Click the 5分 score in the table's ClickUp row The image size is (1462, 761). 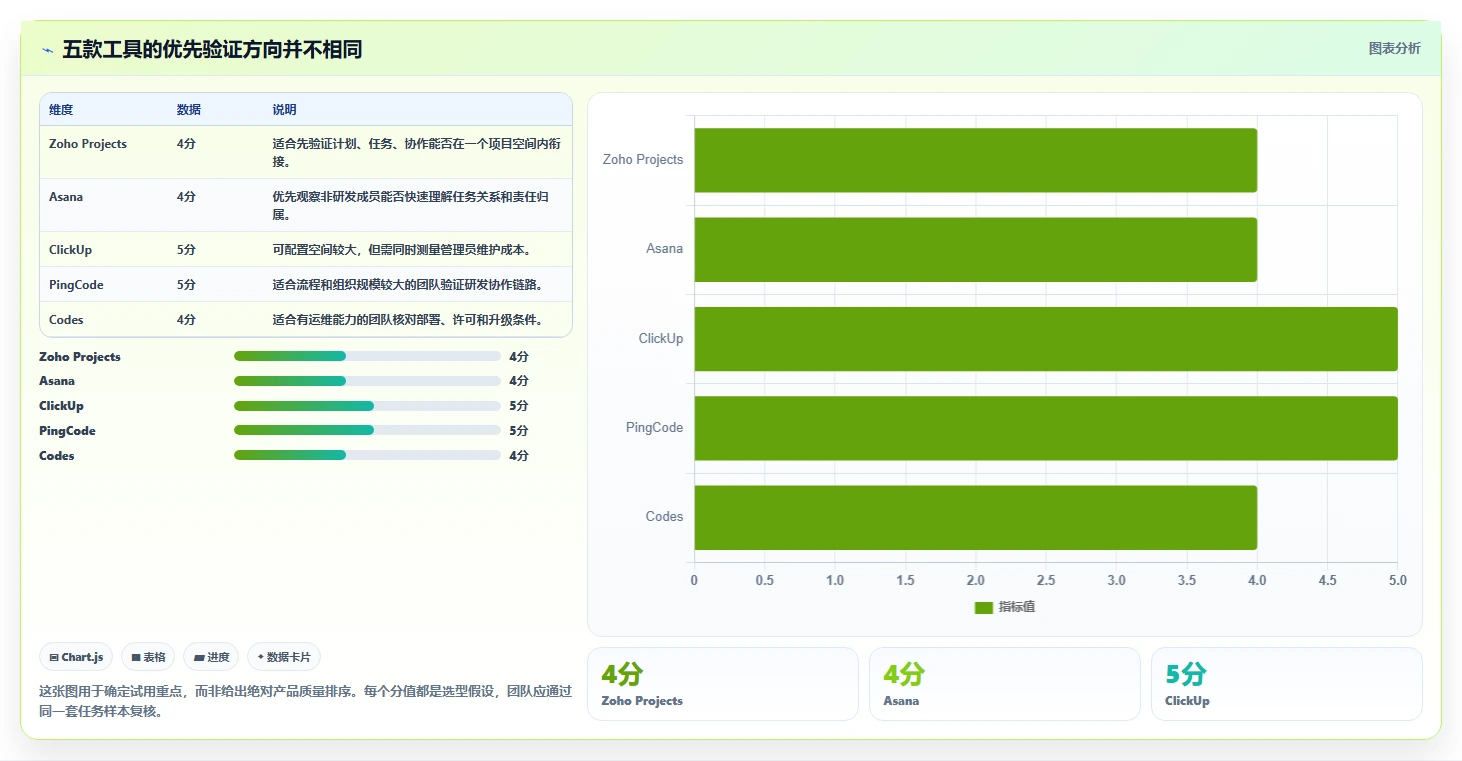tap(186, 250)
